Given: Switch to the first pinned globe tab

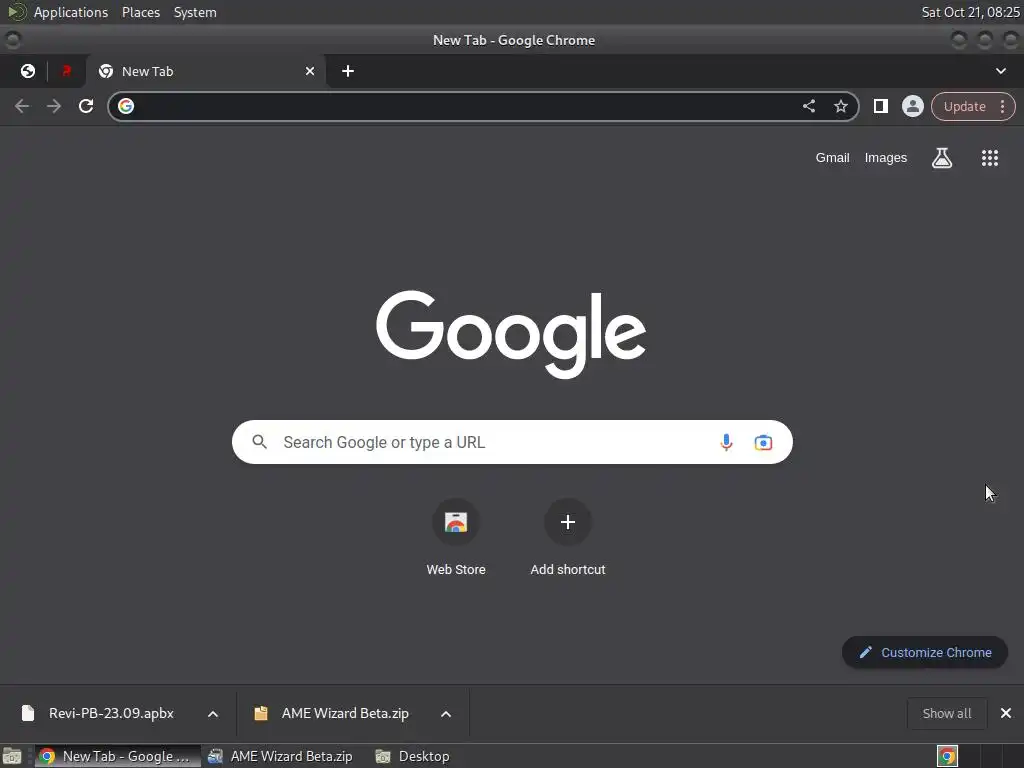Looking at the screenshot, I should click(x=27, y=71).
